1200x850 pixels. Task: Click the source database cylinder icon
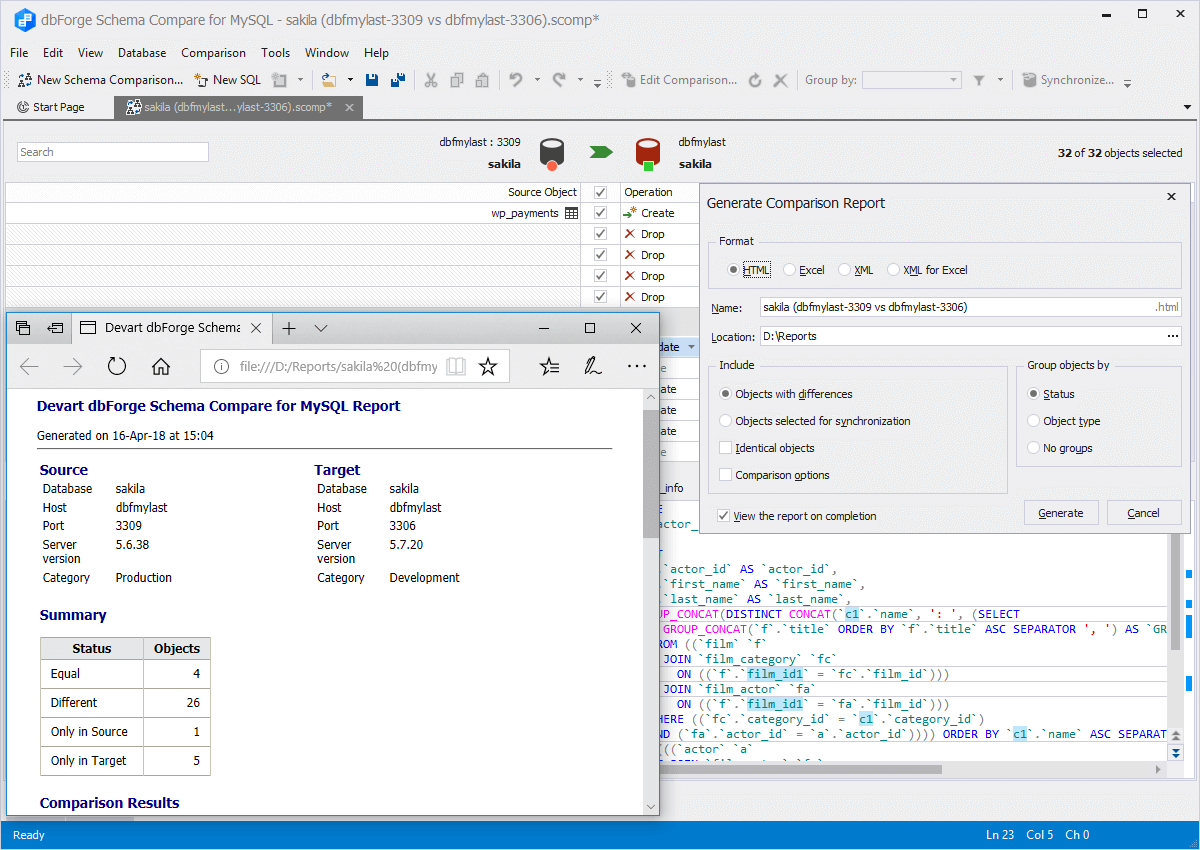(x=552, y=153)
